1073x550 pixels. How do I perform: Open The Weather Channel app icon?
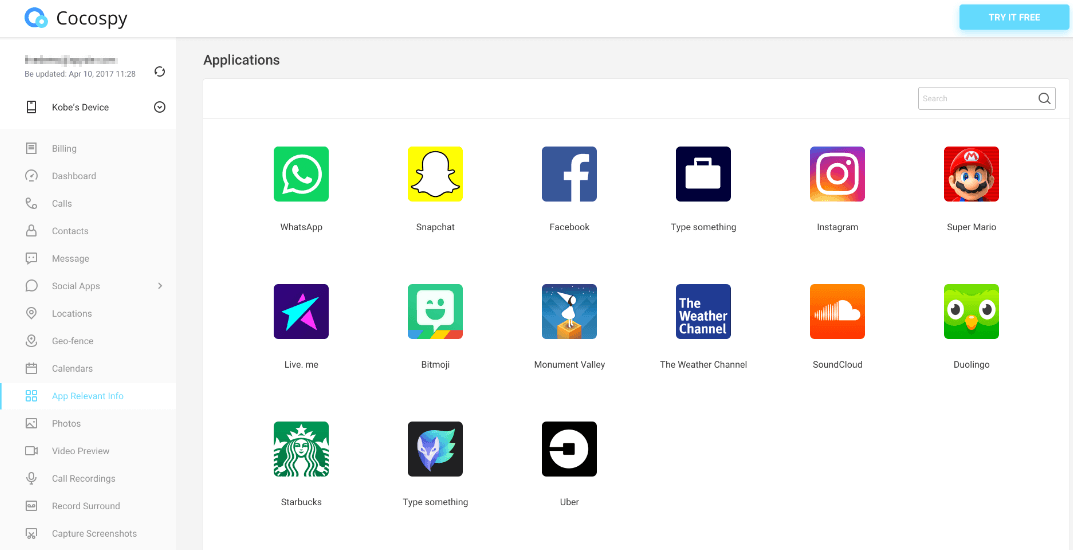tap(703, 311)
